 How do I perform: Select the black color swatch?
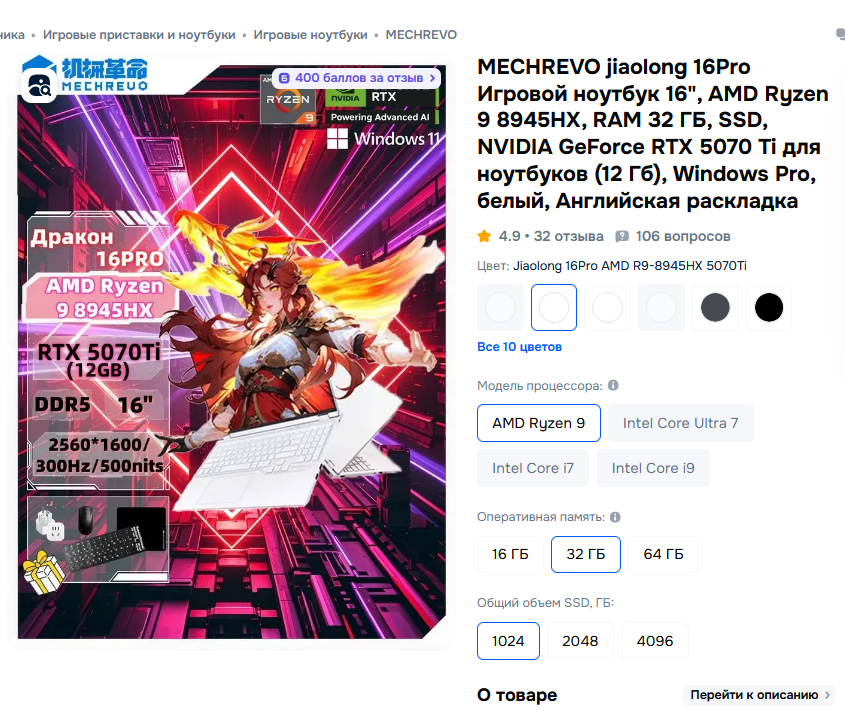[768, 307]
